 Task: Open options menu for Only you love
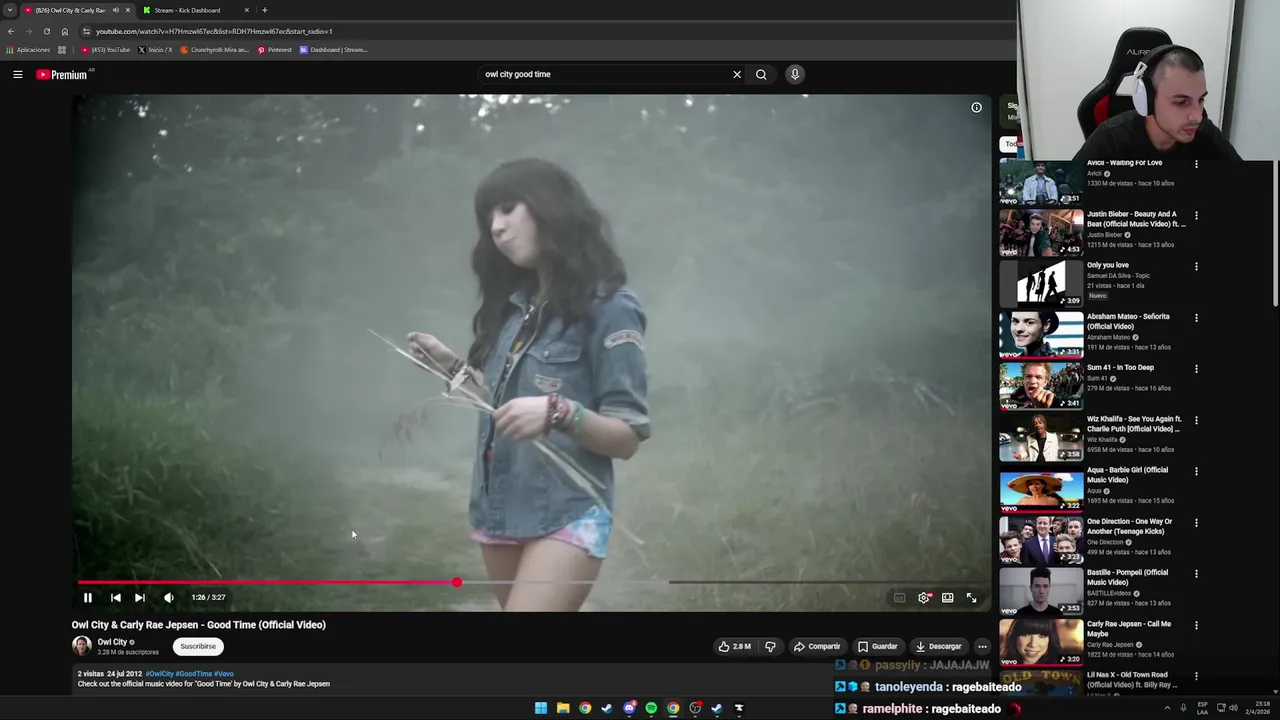(1196, 267)
